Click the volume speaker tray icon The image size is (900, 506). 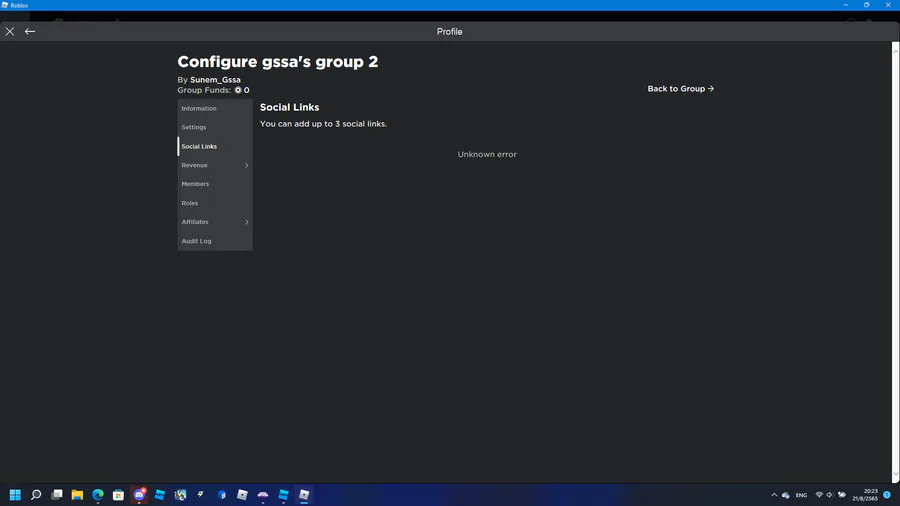pos(830,495)
